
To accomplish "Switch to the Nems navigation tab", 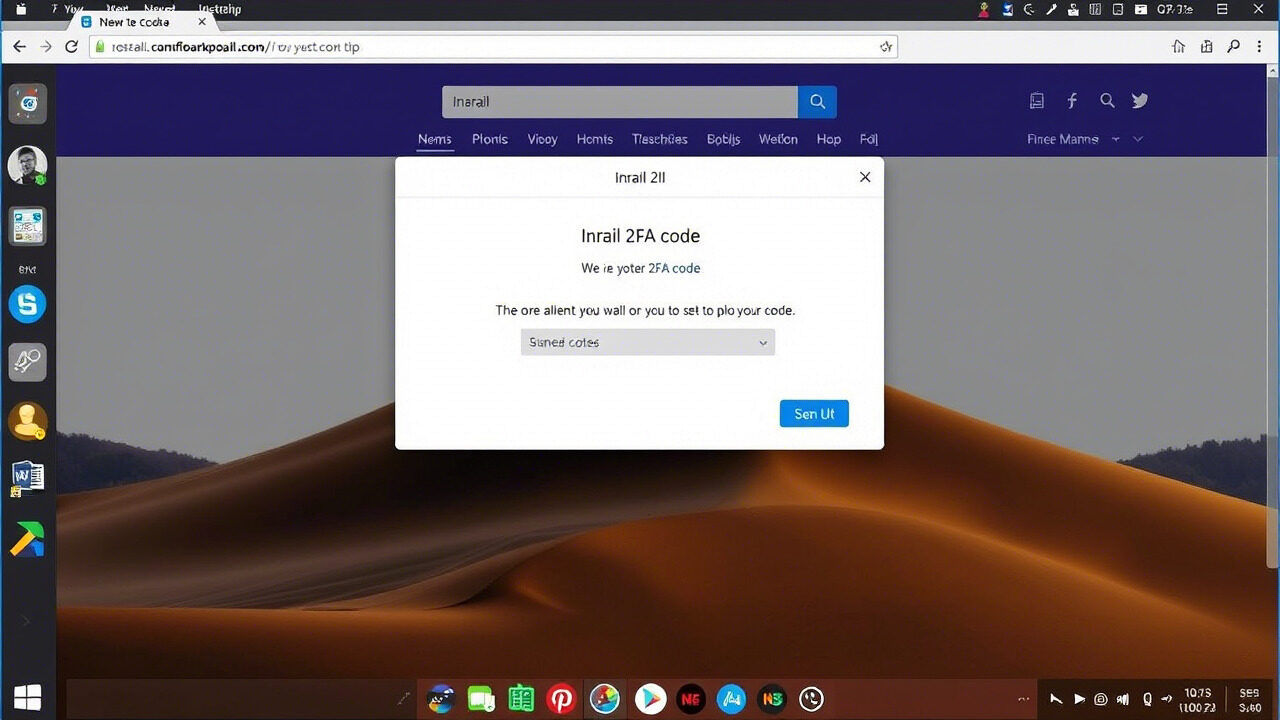I will tap(434, 139).
